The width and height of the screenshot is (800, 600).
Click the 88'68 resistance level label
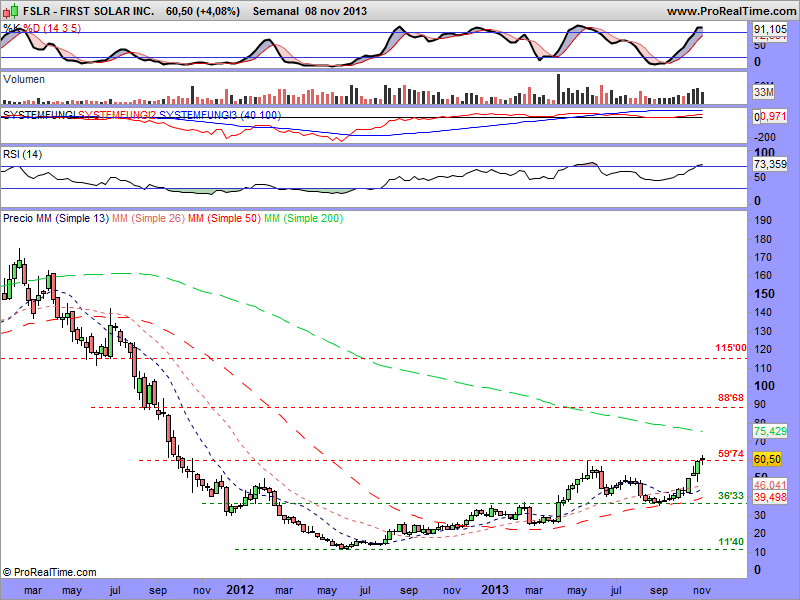731,397
